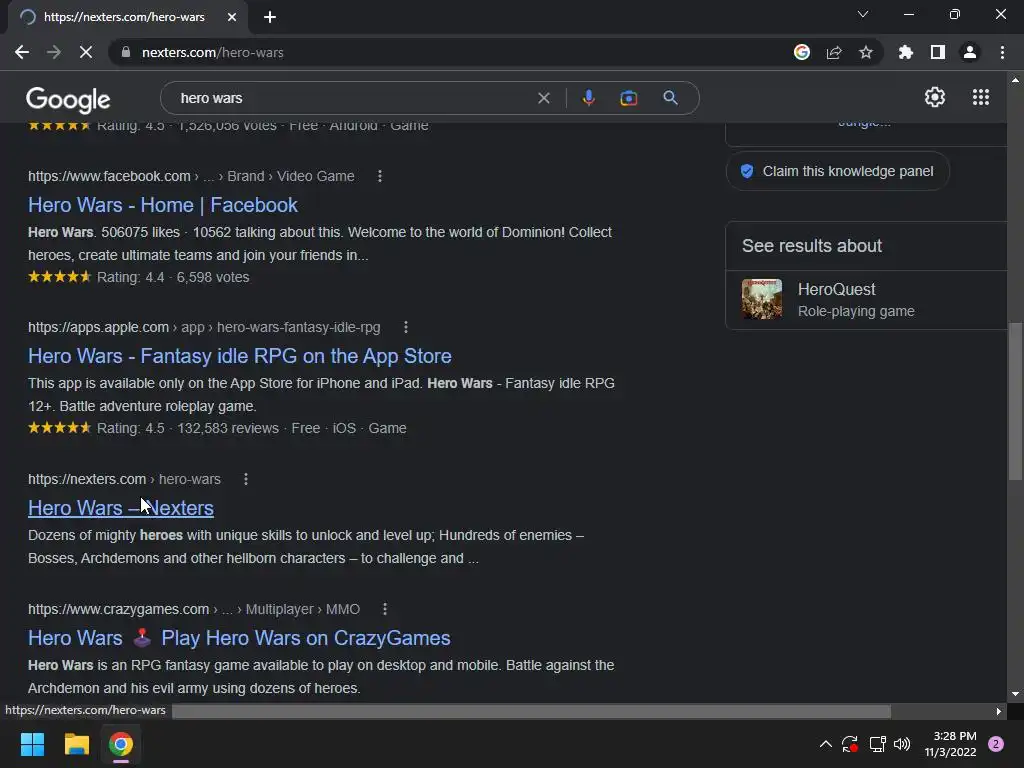Click into the hero wars search field
The image size is (1024, 768).
pos(353,98)
